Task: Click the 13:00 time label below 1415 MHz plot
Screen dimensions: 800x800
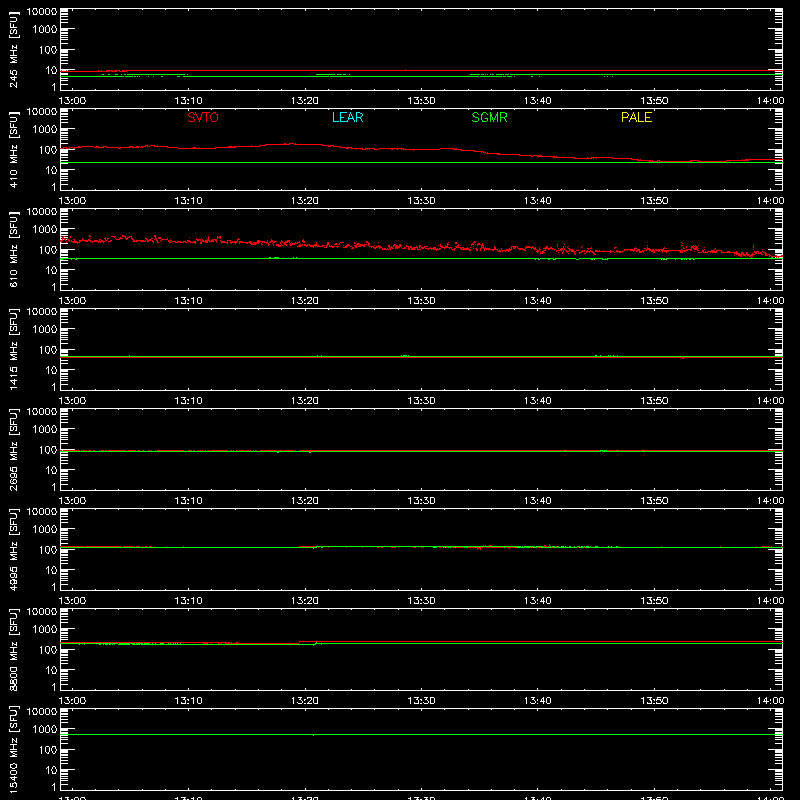Action: click(72, 401)
